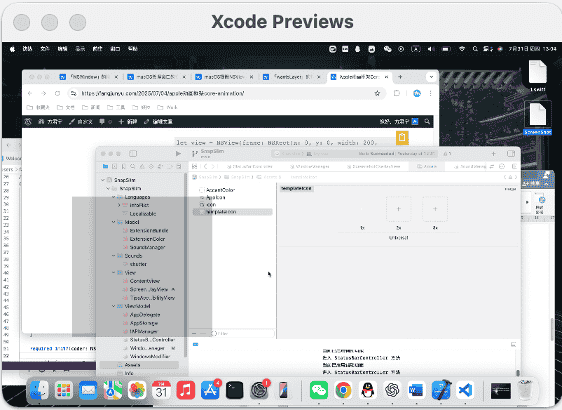The width and height of the screenshot is (562, 410).
Task: Select the templateIcon asset
Action: [x=233, y=212]
